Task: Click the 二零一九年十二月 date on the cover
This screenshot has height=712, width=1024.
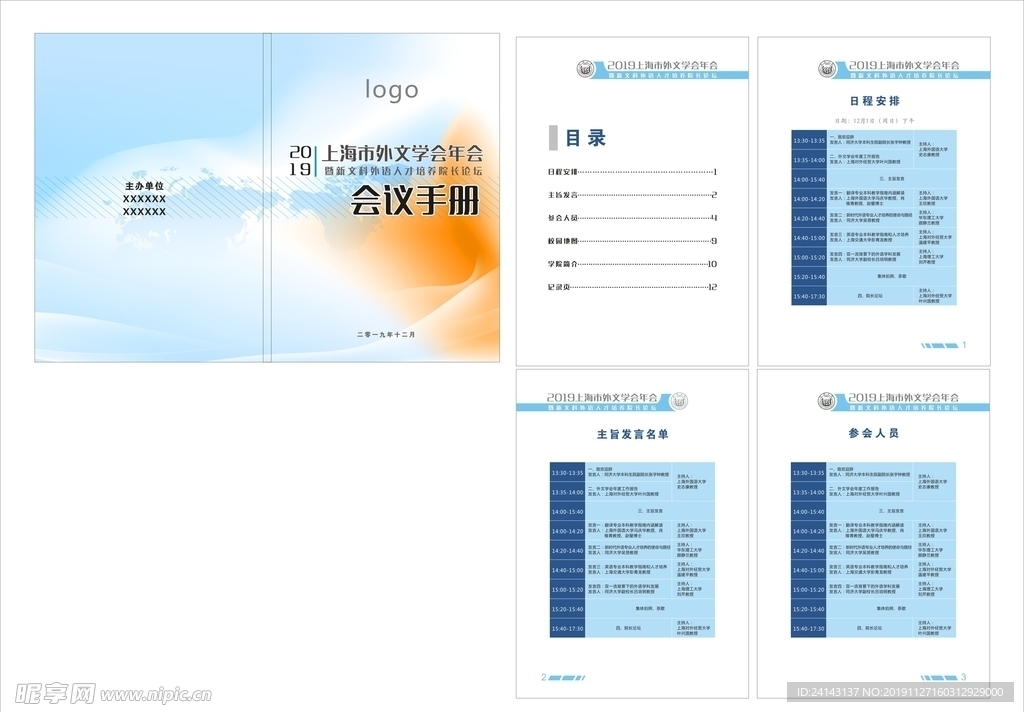Action: coord(385,334)
